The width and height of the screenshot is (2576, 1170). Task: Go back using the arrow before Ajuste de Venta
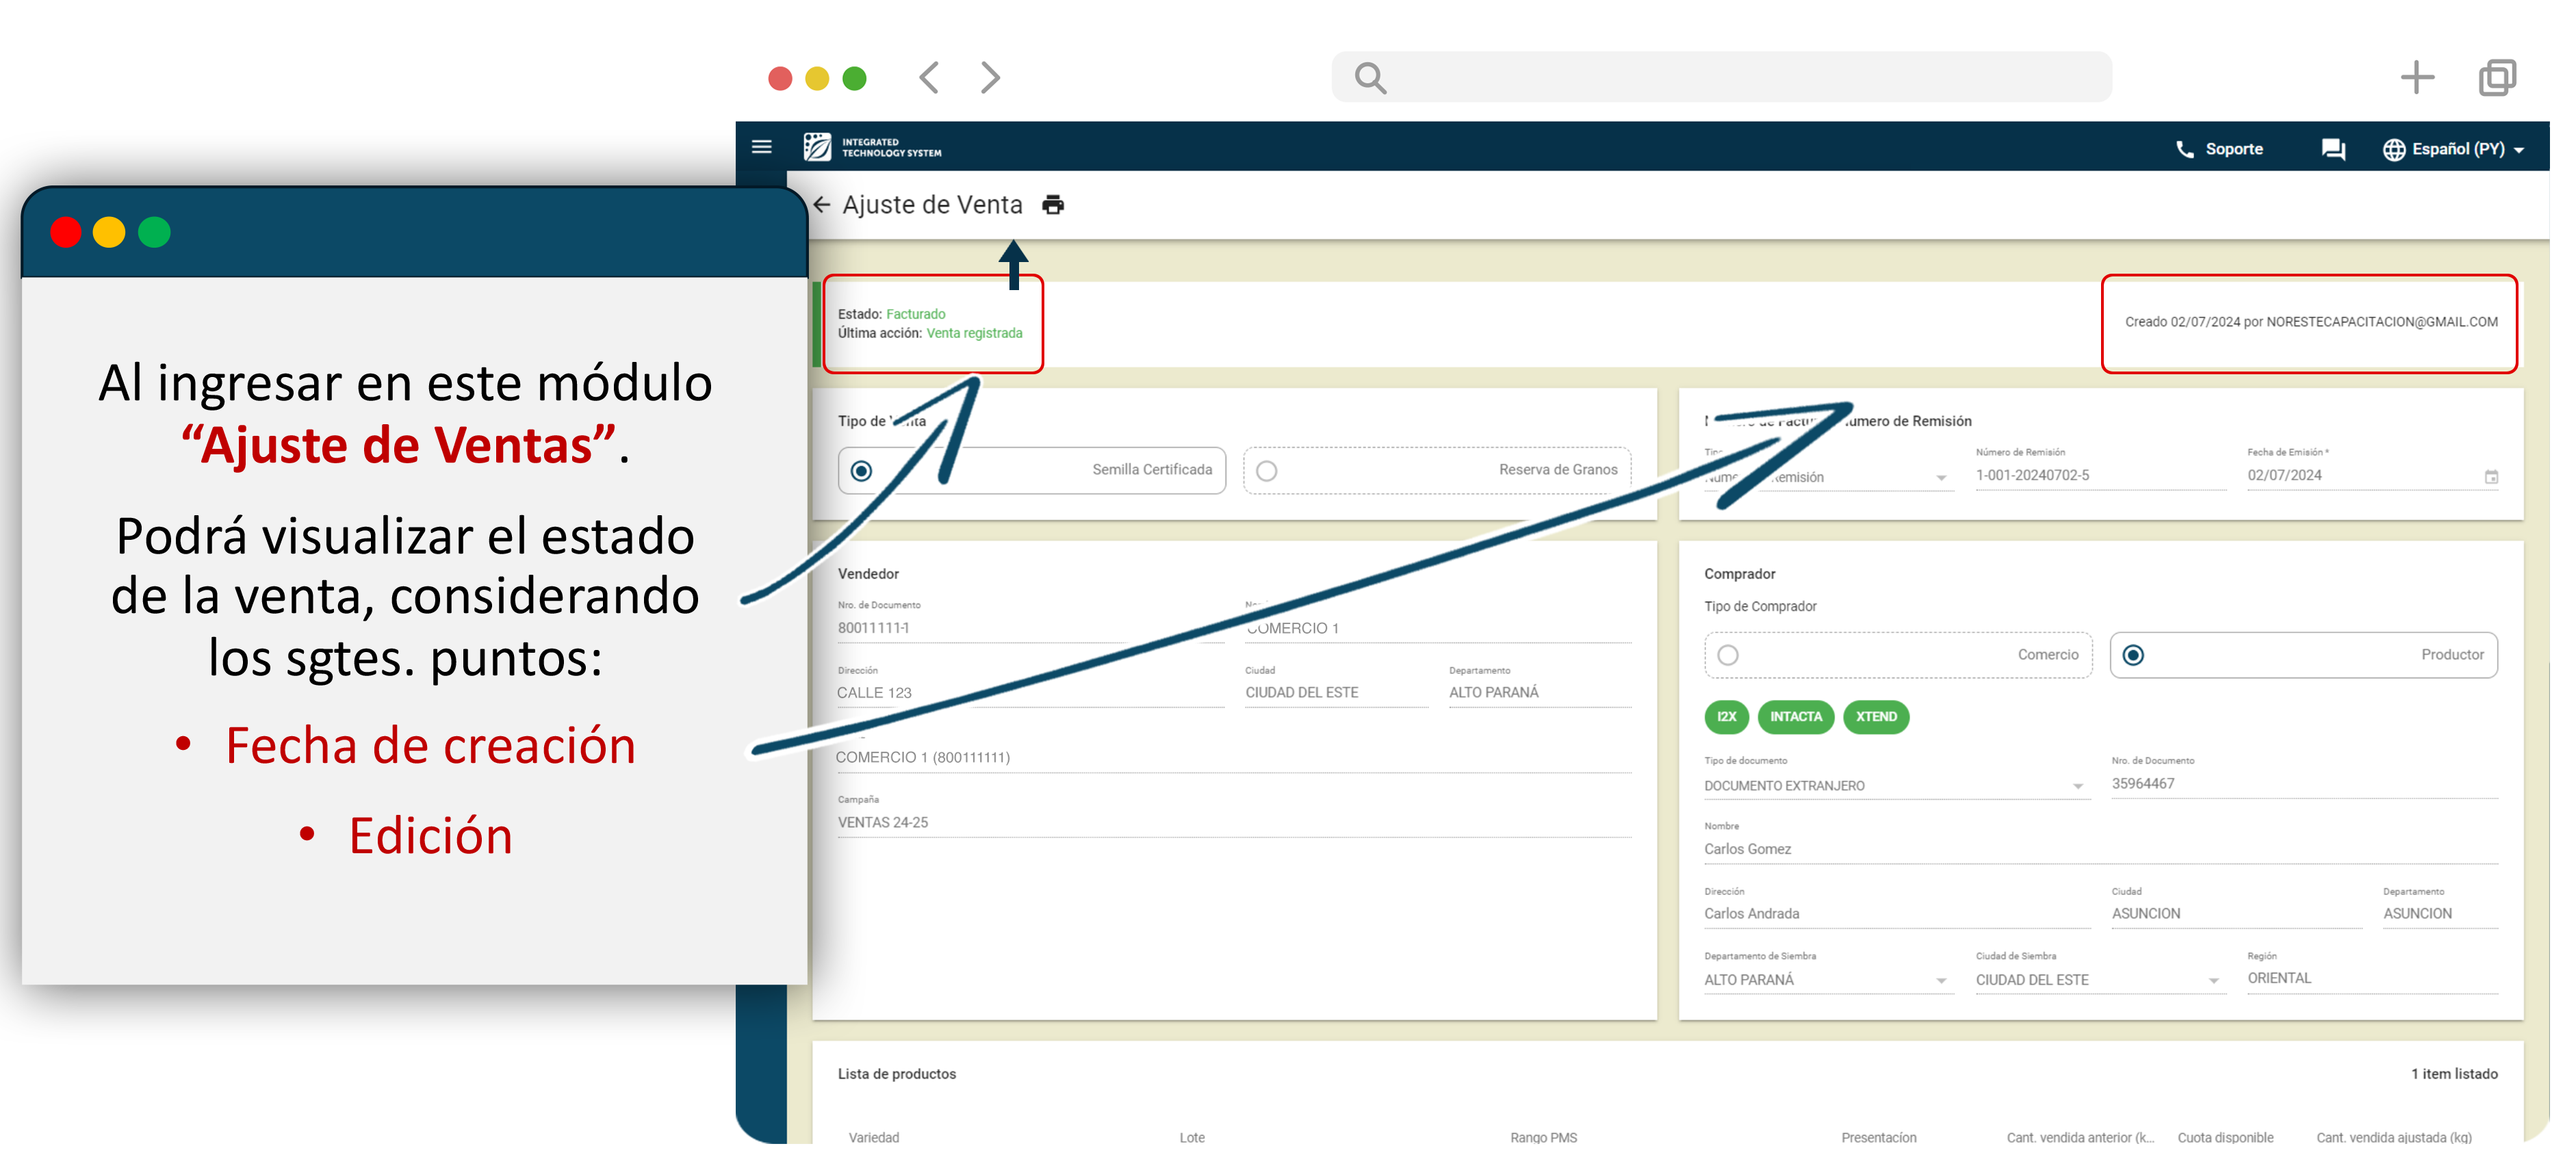click(x=822, y=205)
